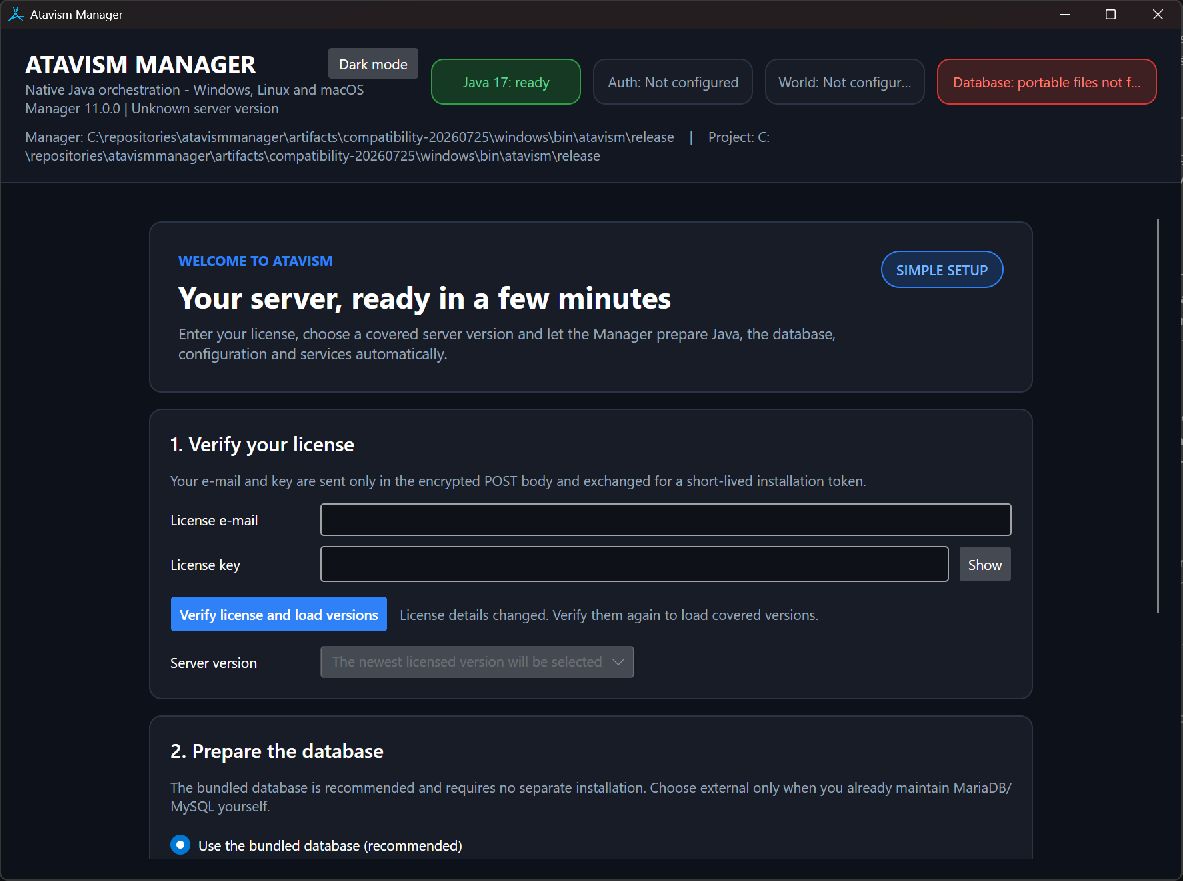This screenshot has height=881, width=1183.
Task: Focus the License e-mail input field
Action: tap(665, 520)
